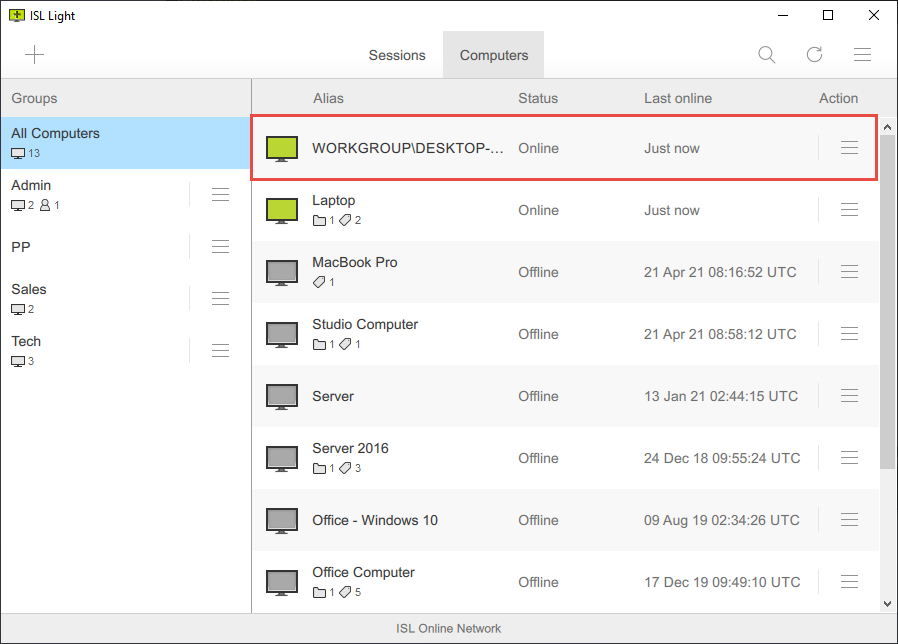
Task: Click the action icon for Server 2016
Action: [x=849, y=457]
